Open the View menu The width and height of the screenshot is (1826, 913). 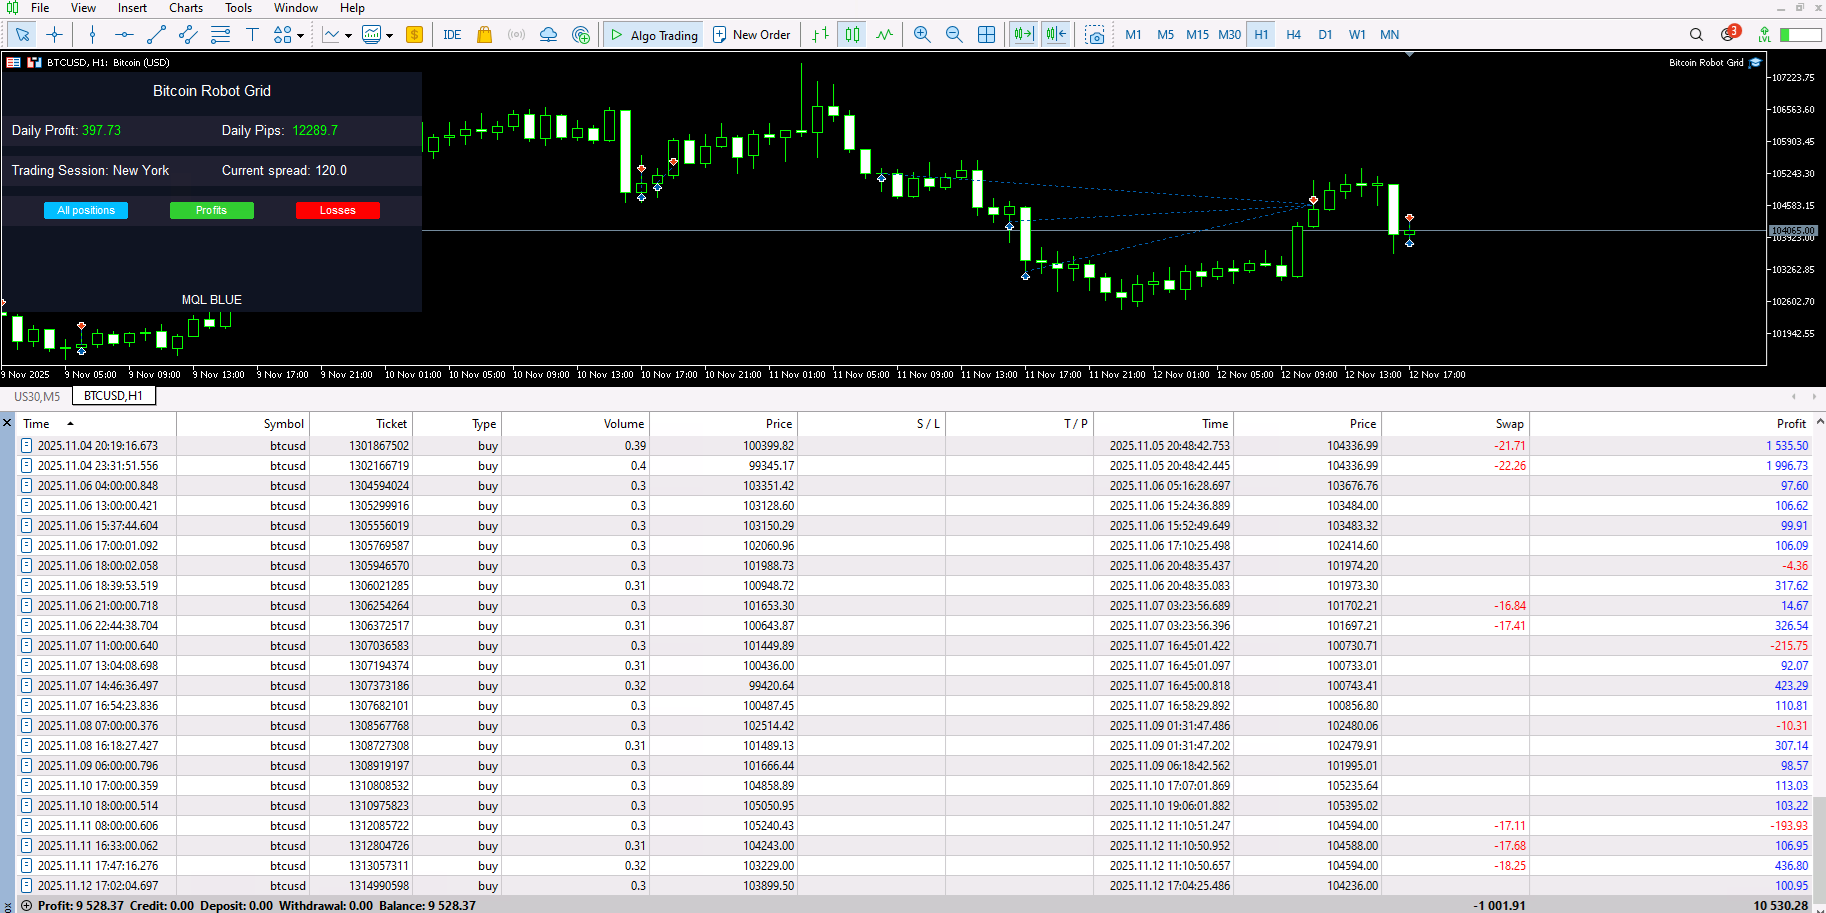tap(84, 8)
